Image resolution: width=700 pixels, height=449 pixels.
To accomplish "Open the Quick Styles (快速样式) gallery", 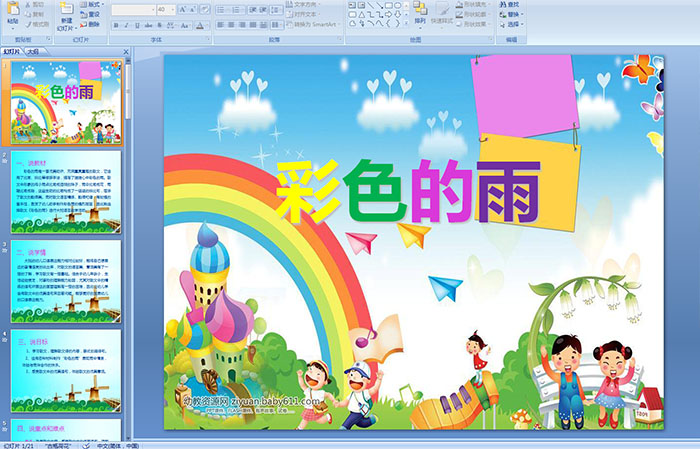I will coord(442,13).
